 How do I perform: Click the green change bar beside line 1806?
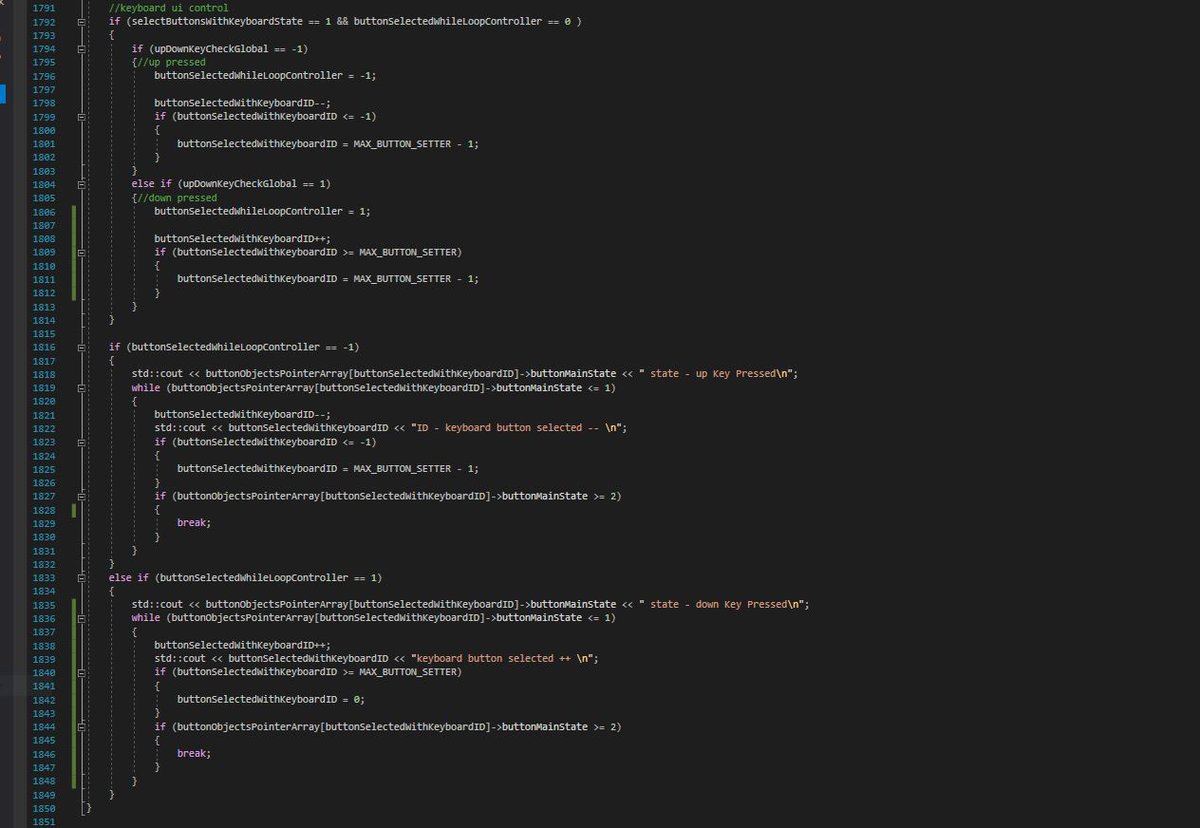pyautogui.click(x=73, y=211)
